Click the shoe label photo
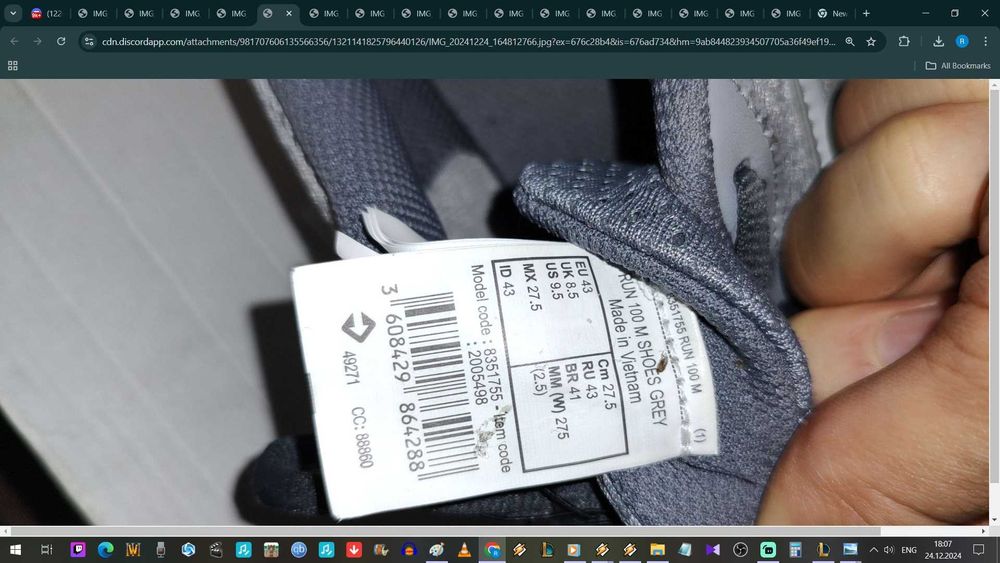 [494, 302]
